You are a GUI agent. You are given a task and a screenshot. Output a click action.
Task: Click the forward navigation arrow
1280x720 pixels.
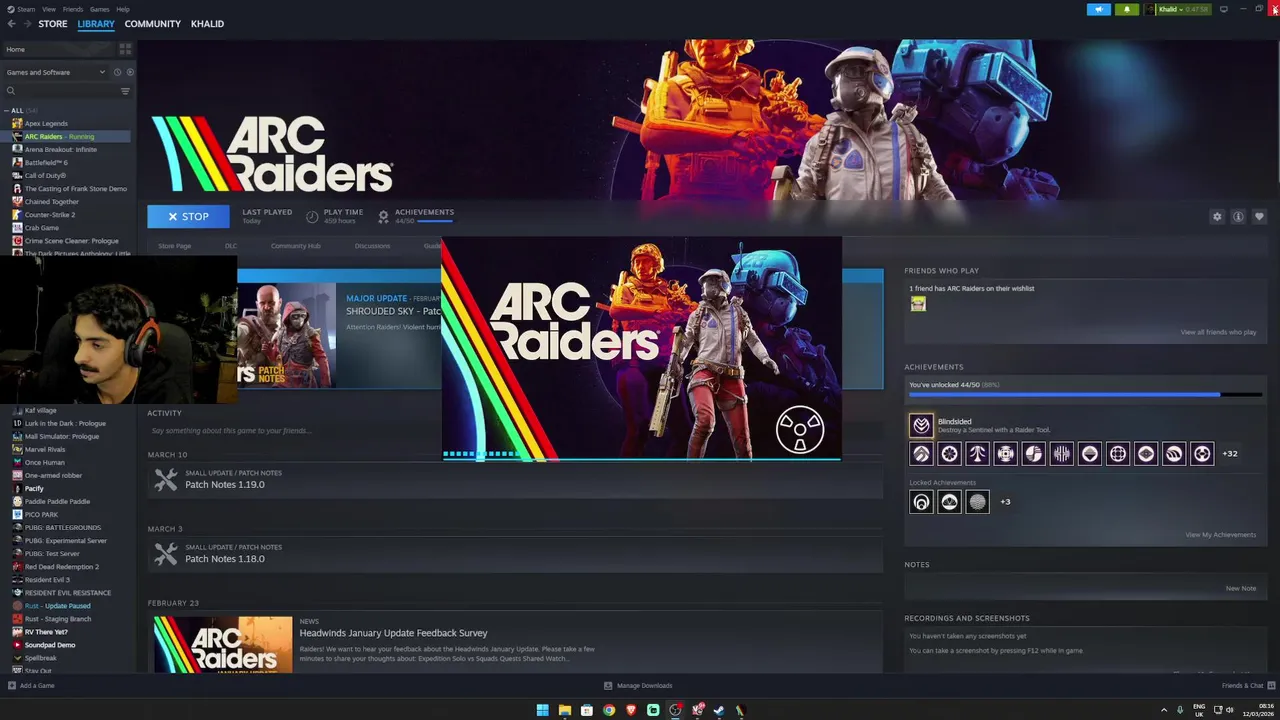[x=27, y=24]
